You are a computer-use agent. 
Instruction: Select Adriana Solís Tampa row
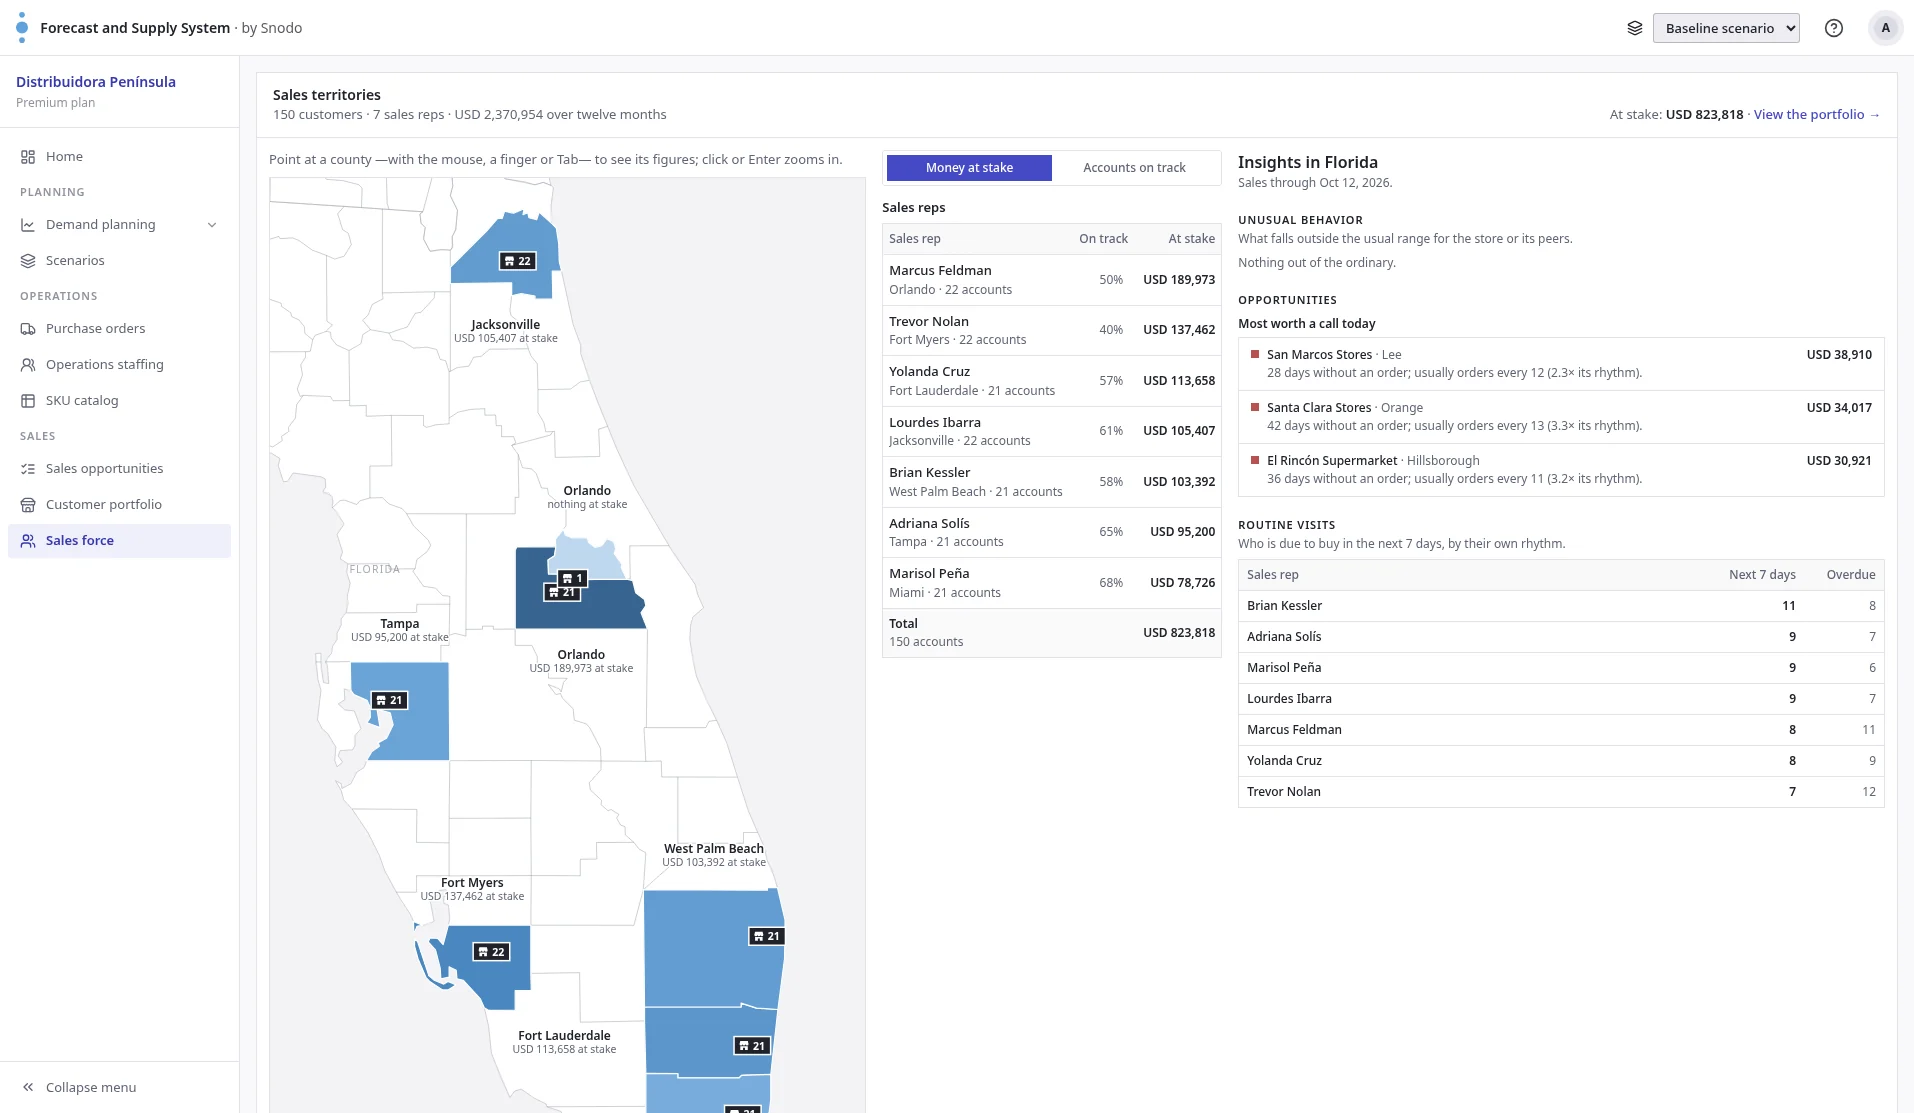tap(1051, 532)
